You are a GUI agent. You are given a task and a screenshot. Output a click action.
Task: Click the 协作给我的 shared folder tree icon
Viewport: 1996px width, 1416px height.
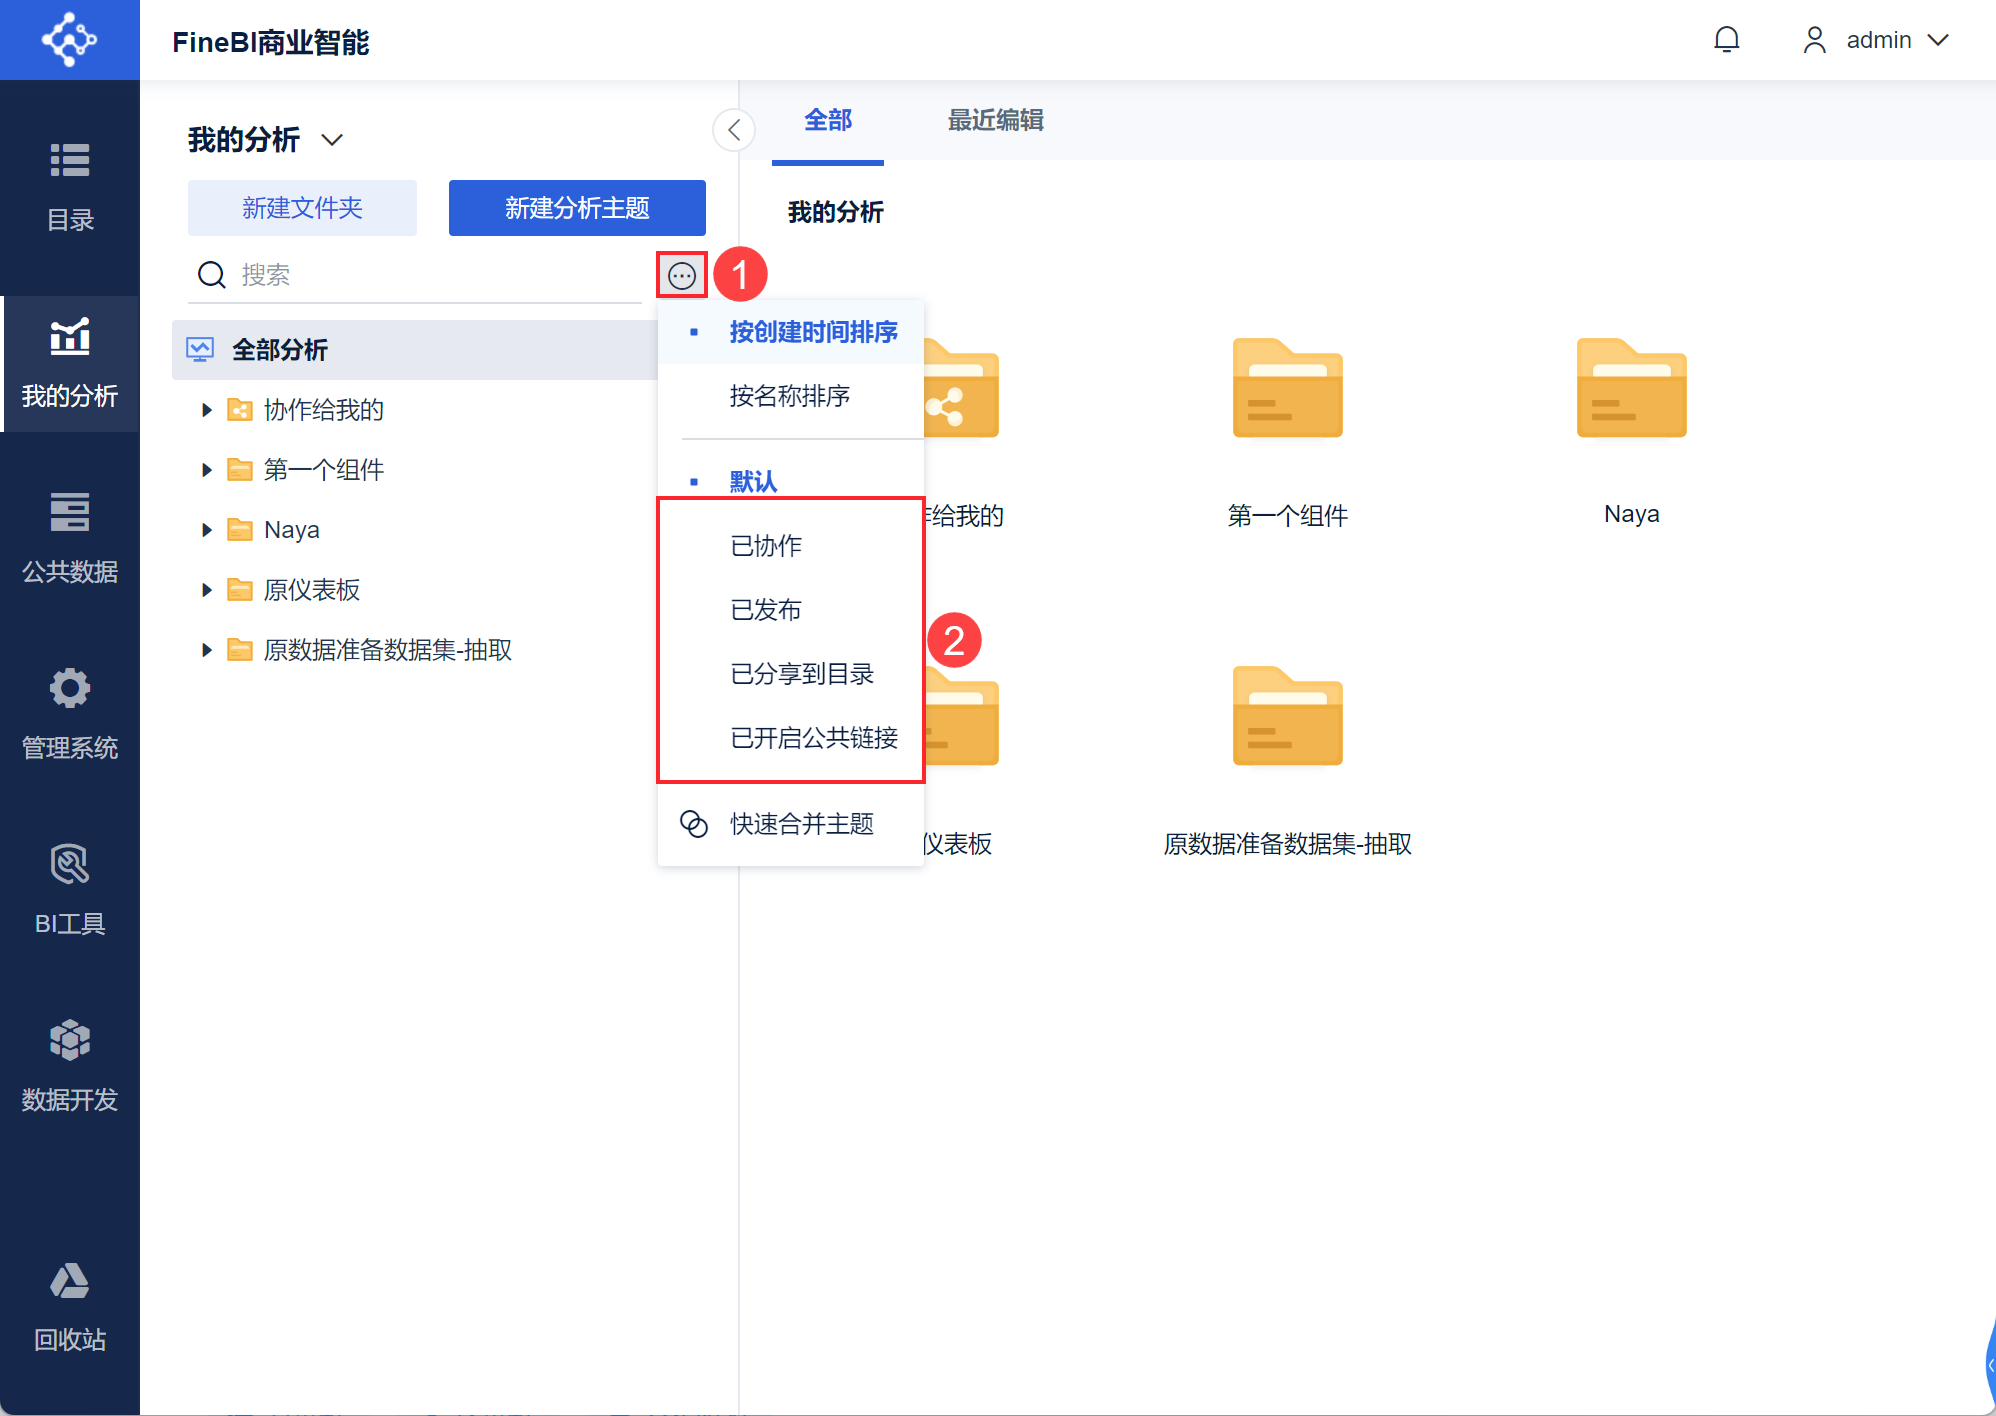[x=240, y=410]
